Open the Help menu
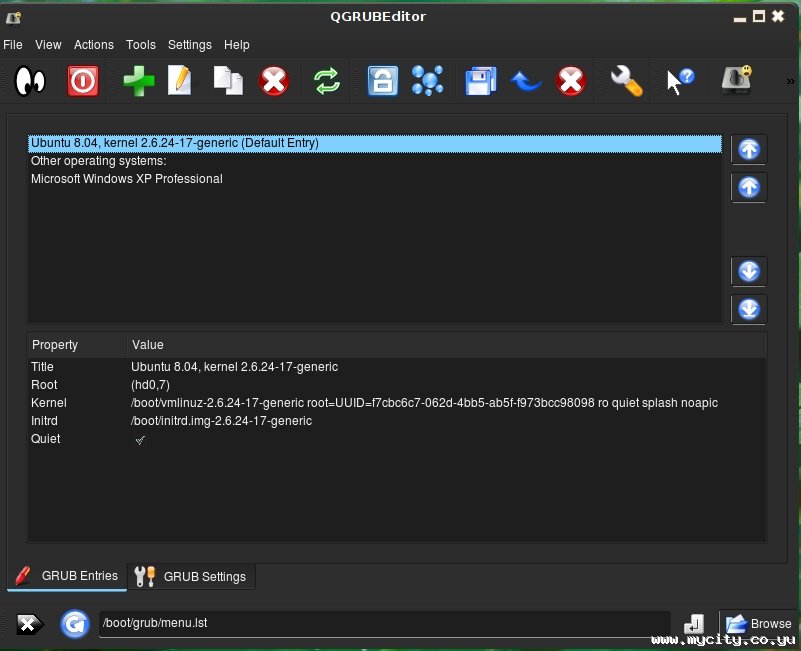Viewport: 801px width, 651px height. pos(237,45)
